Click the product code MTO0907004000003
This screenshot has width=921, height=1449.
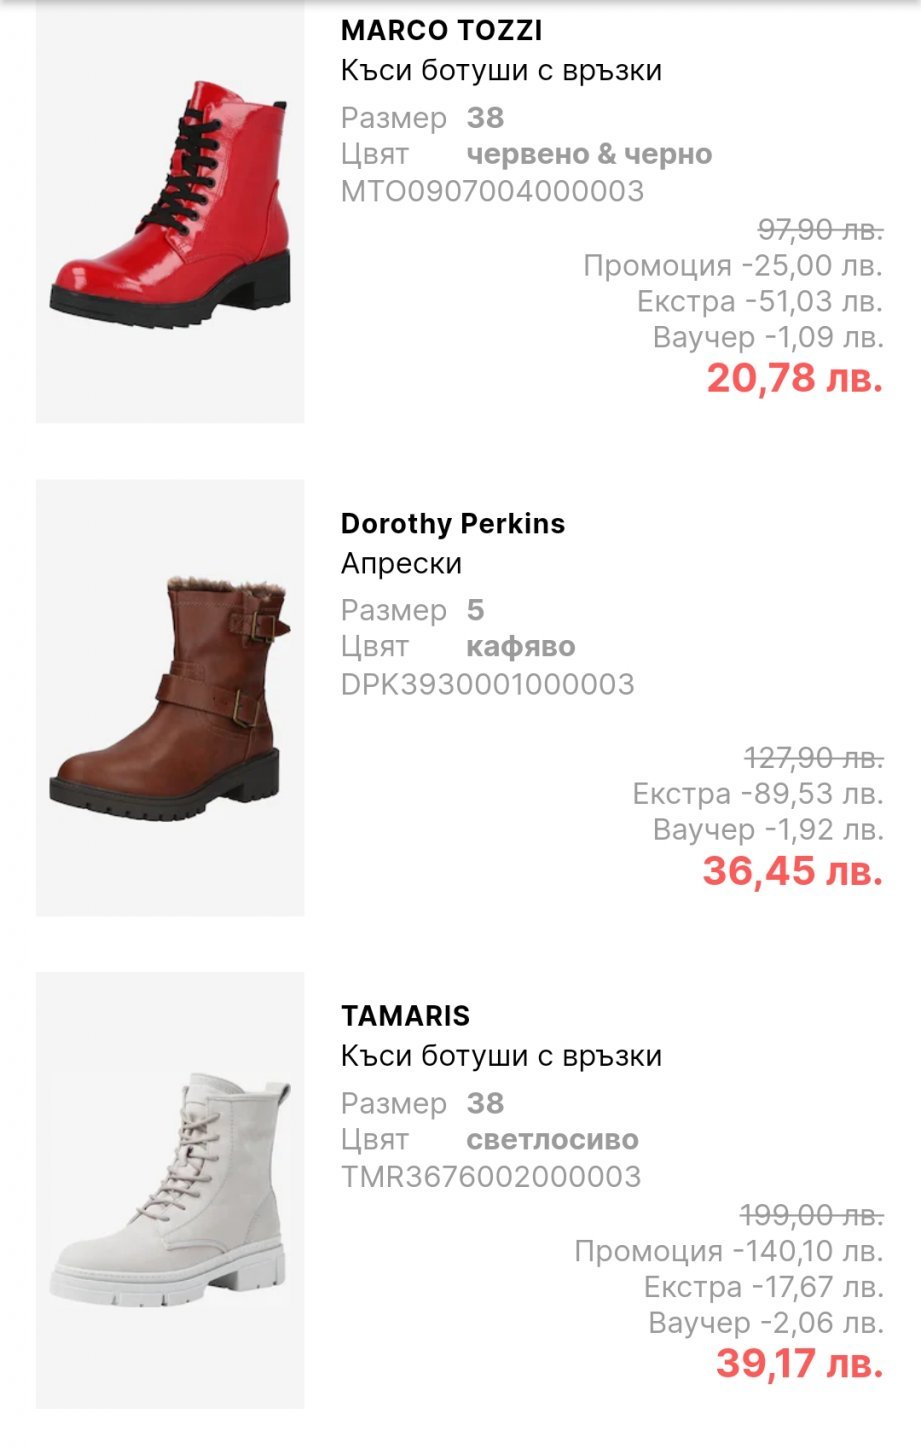click(492, 191)
